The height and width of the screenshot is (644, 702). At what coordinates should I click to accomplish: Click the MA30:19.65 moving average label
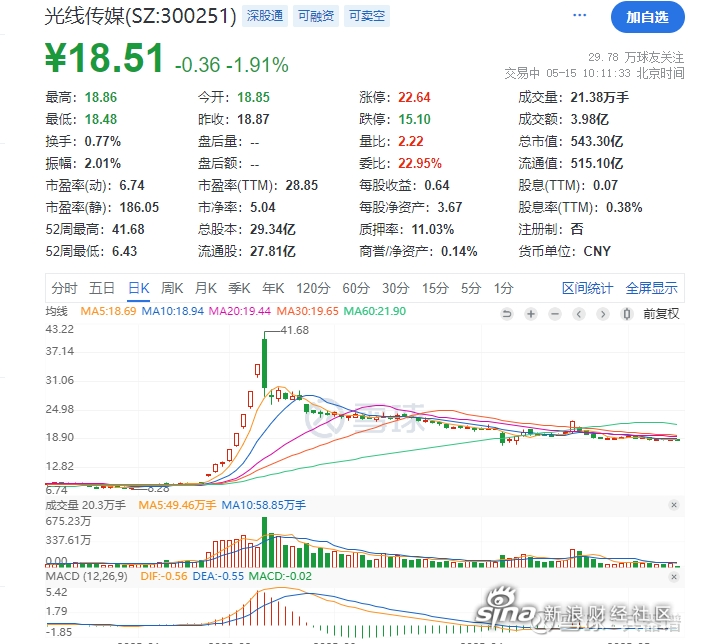pyautogui.click(x=308, y=311)
